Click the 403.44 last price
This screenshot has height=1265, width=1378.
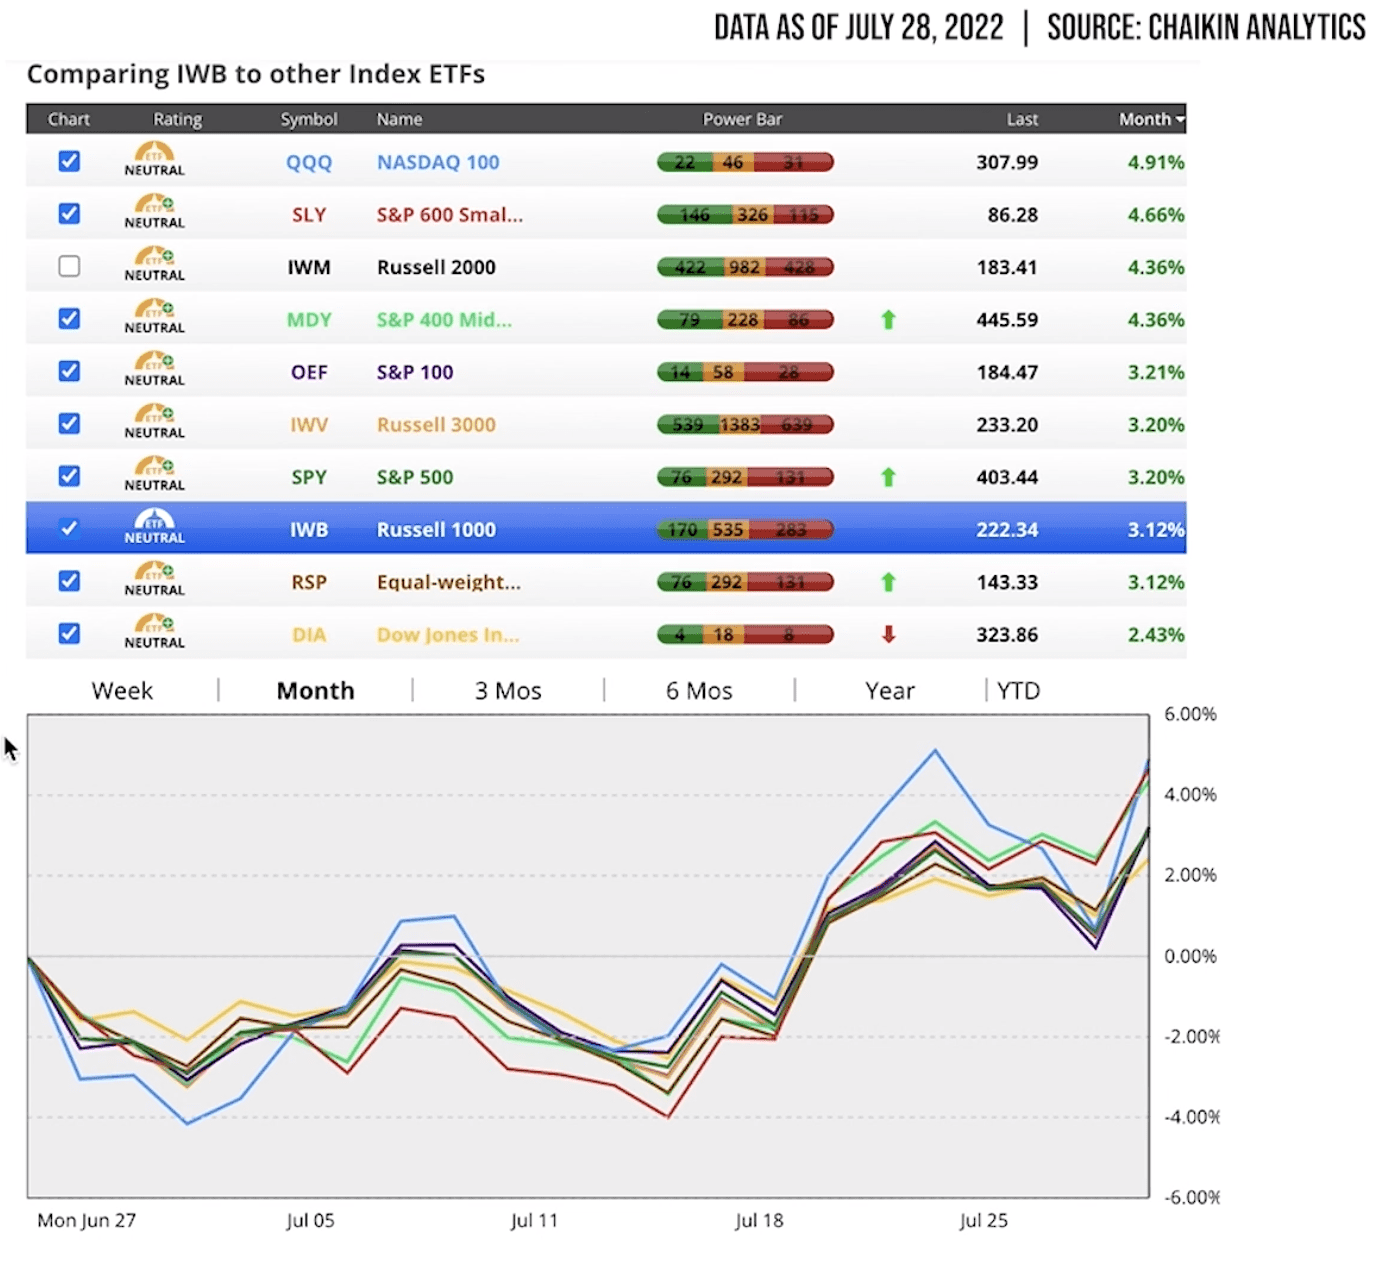point(1007,477)
